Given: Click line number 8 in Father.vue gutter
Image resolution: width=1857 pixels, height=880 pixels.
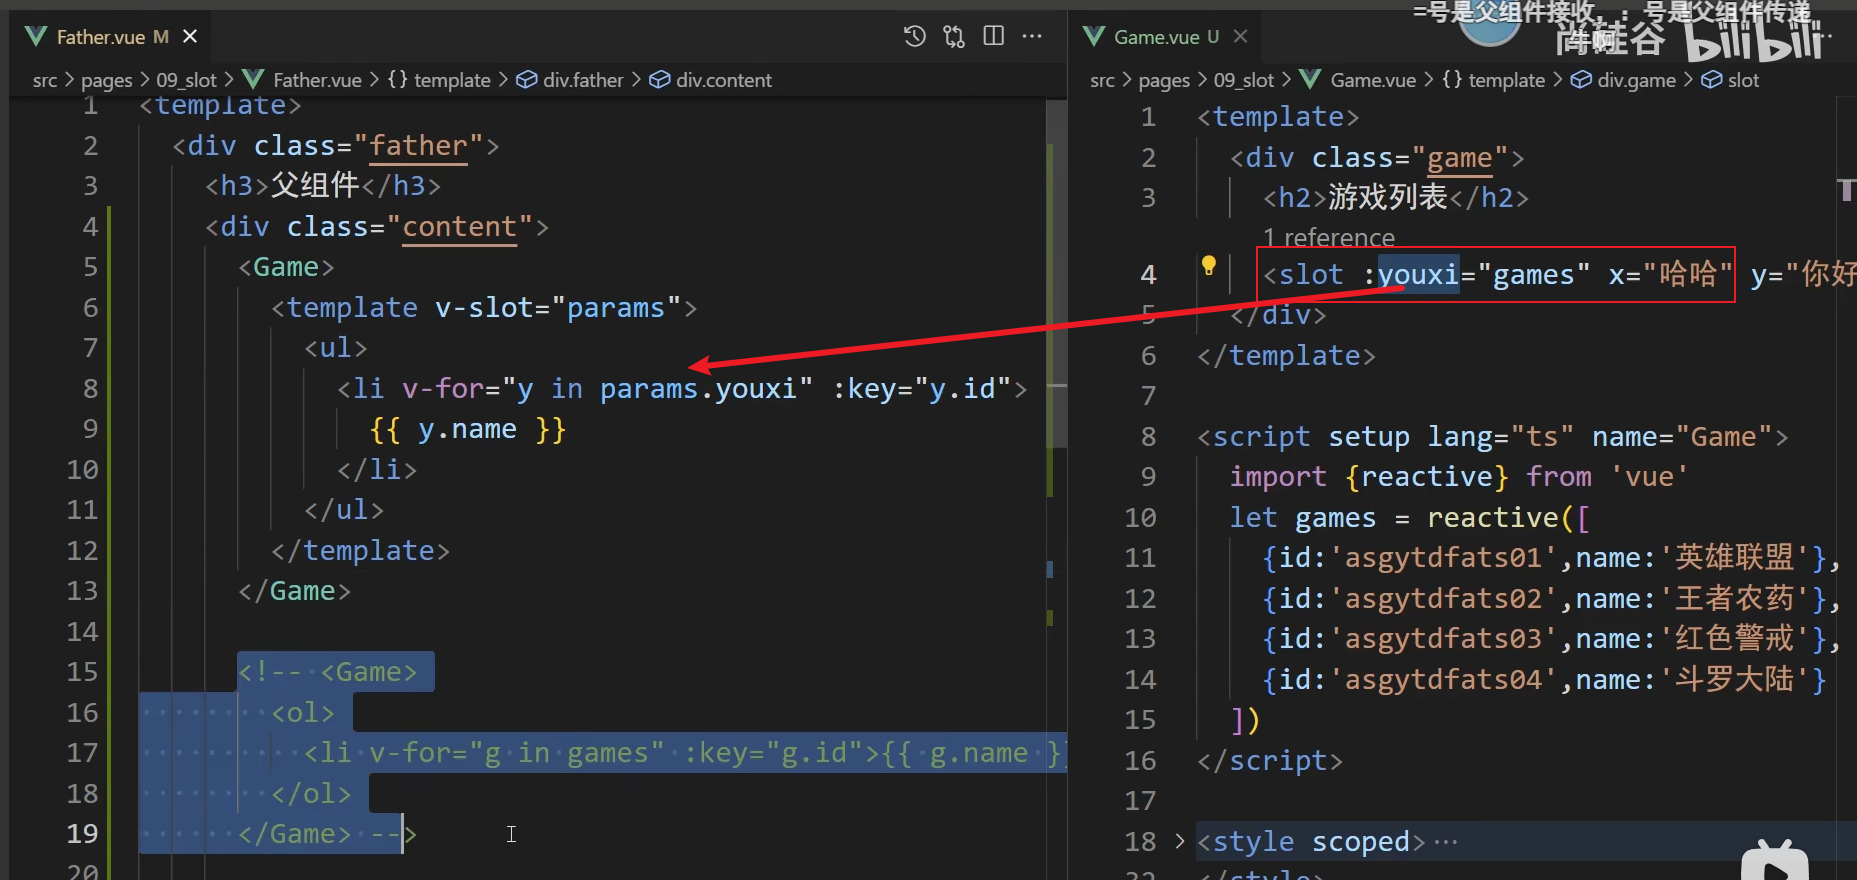Looking at the screenshot, I should coord(90,389).
